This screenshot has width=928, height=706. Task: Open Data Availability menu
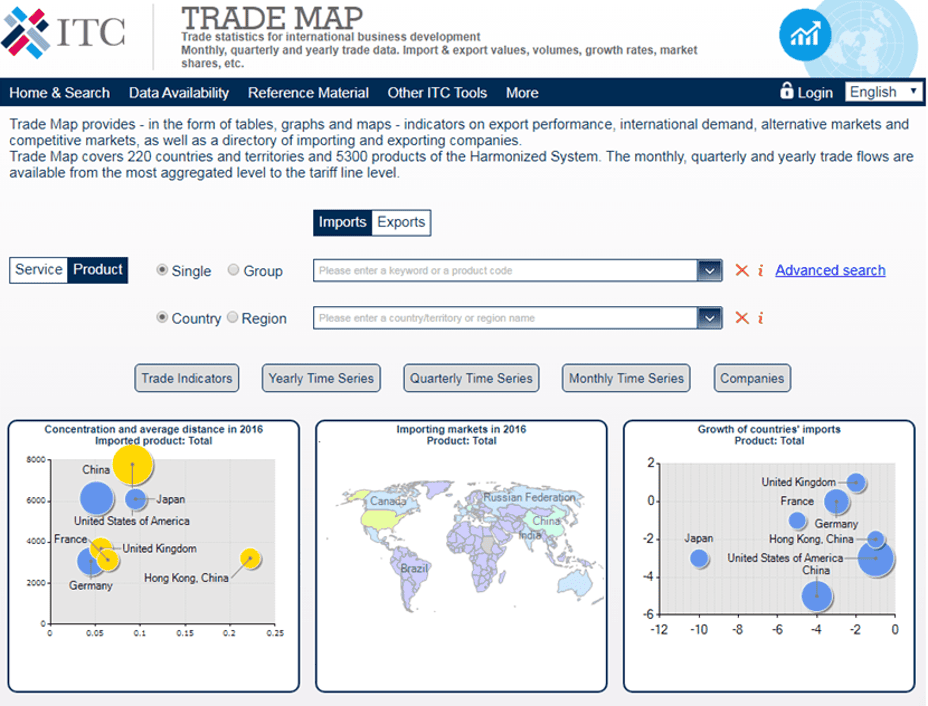[x=179, y=93]
